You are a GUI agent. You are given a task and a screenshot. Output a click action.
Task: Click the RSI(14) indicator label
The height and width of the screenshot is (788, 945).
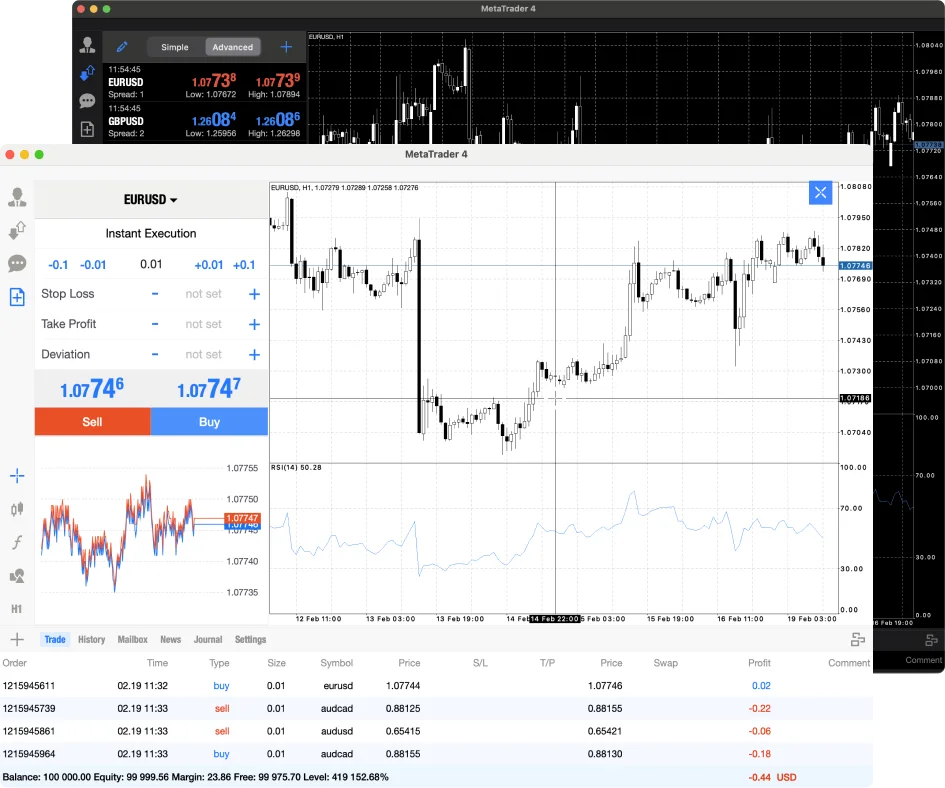coord(296,467)
